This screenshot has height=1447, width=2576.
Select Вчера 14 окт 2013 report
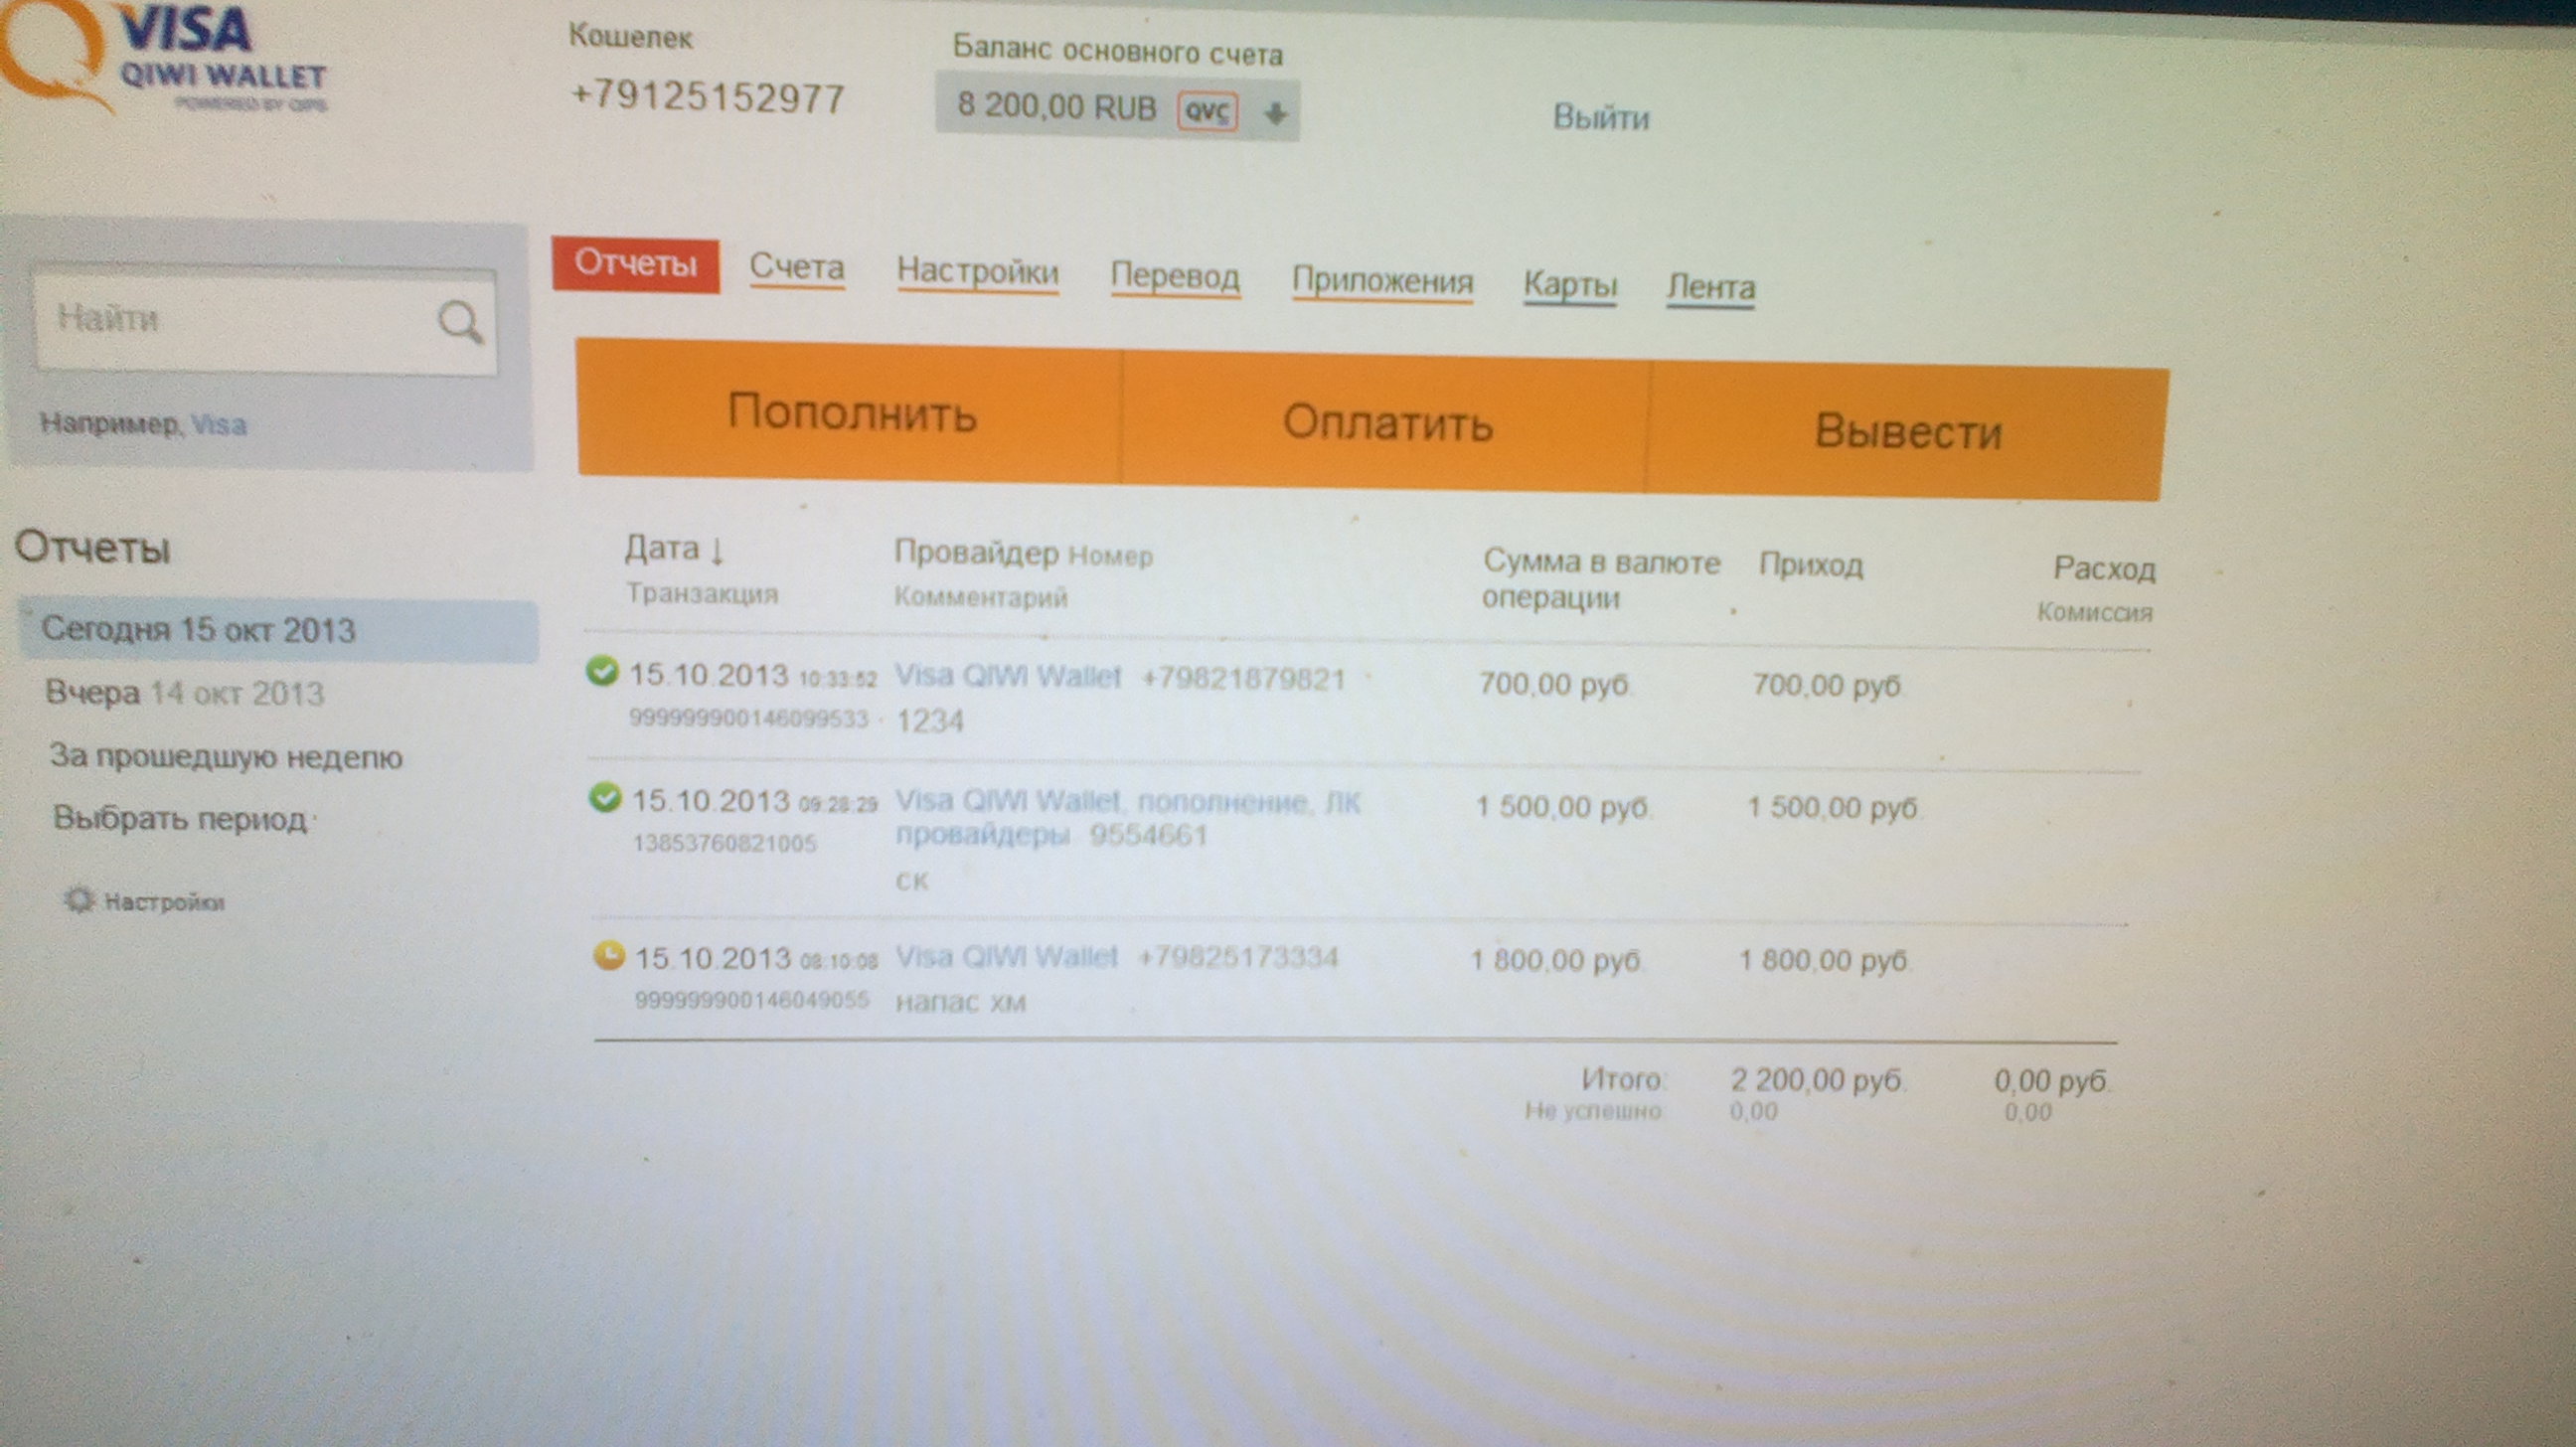pyautogui.click(x=185, y=693)
